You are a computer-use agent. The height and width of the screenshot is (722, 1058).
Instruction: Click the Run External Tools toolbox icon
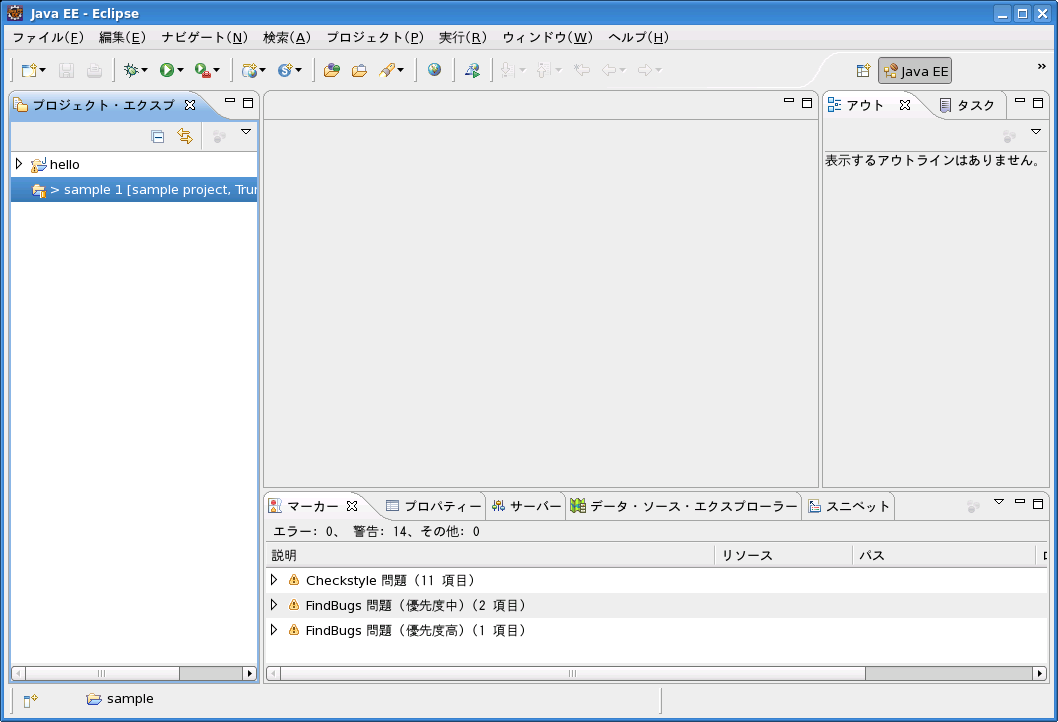click(202, 70)
